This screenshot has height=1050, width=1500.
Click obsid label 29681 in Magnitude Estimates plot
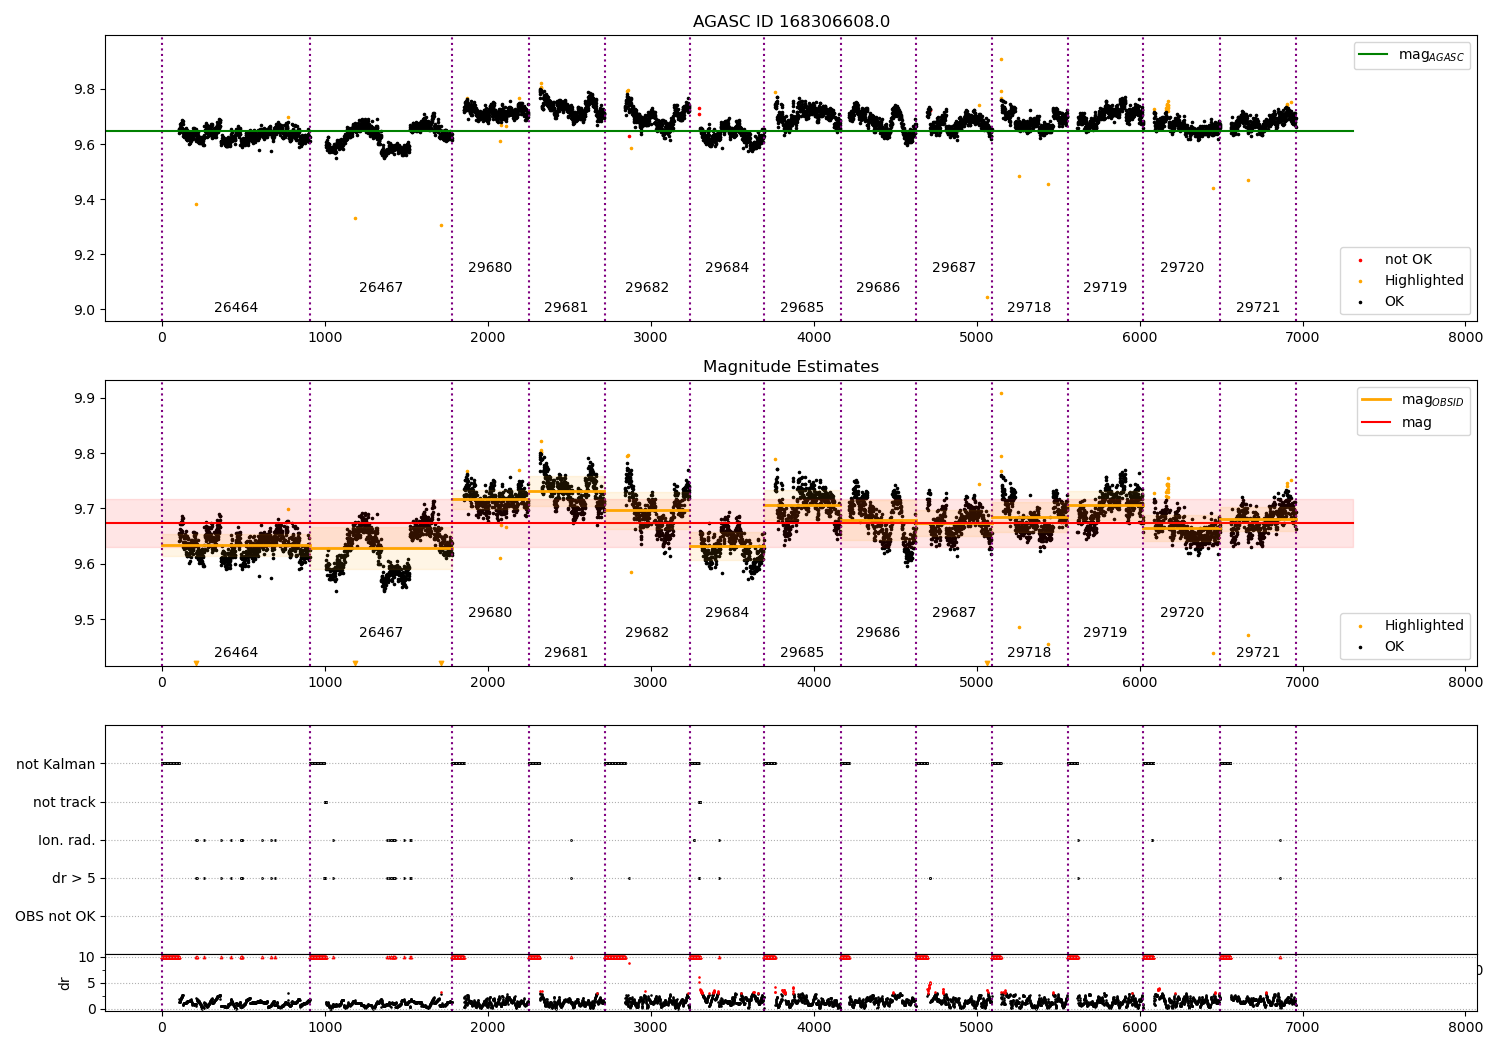click(x=566, y=653)
